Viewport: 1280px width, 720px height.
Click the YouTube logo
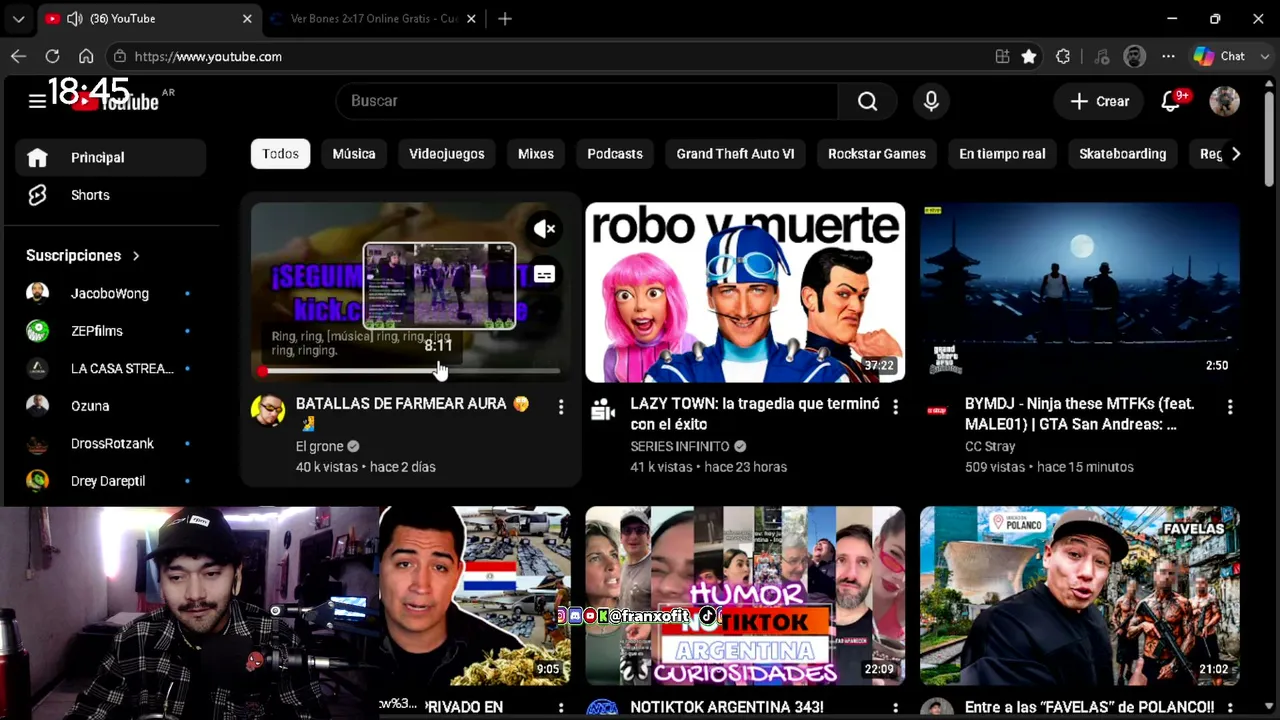[115, 100]
